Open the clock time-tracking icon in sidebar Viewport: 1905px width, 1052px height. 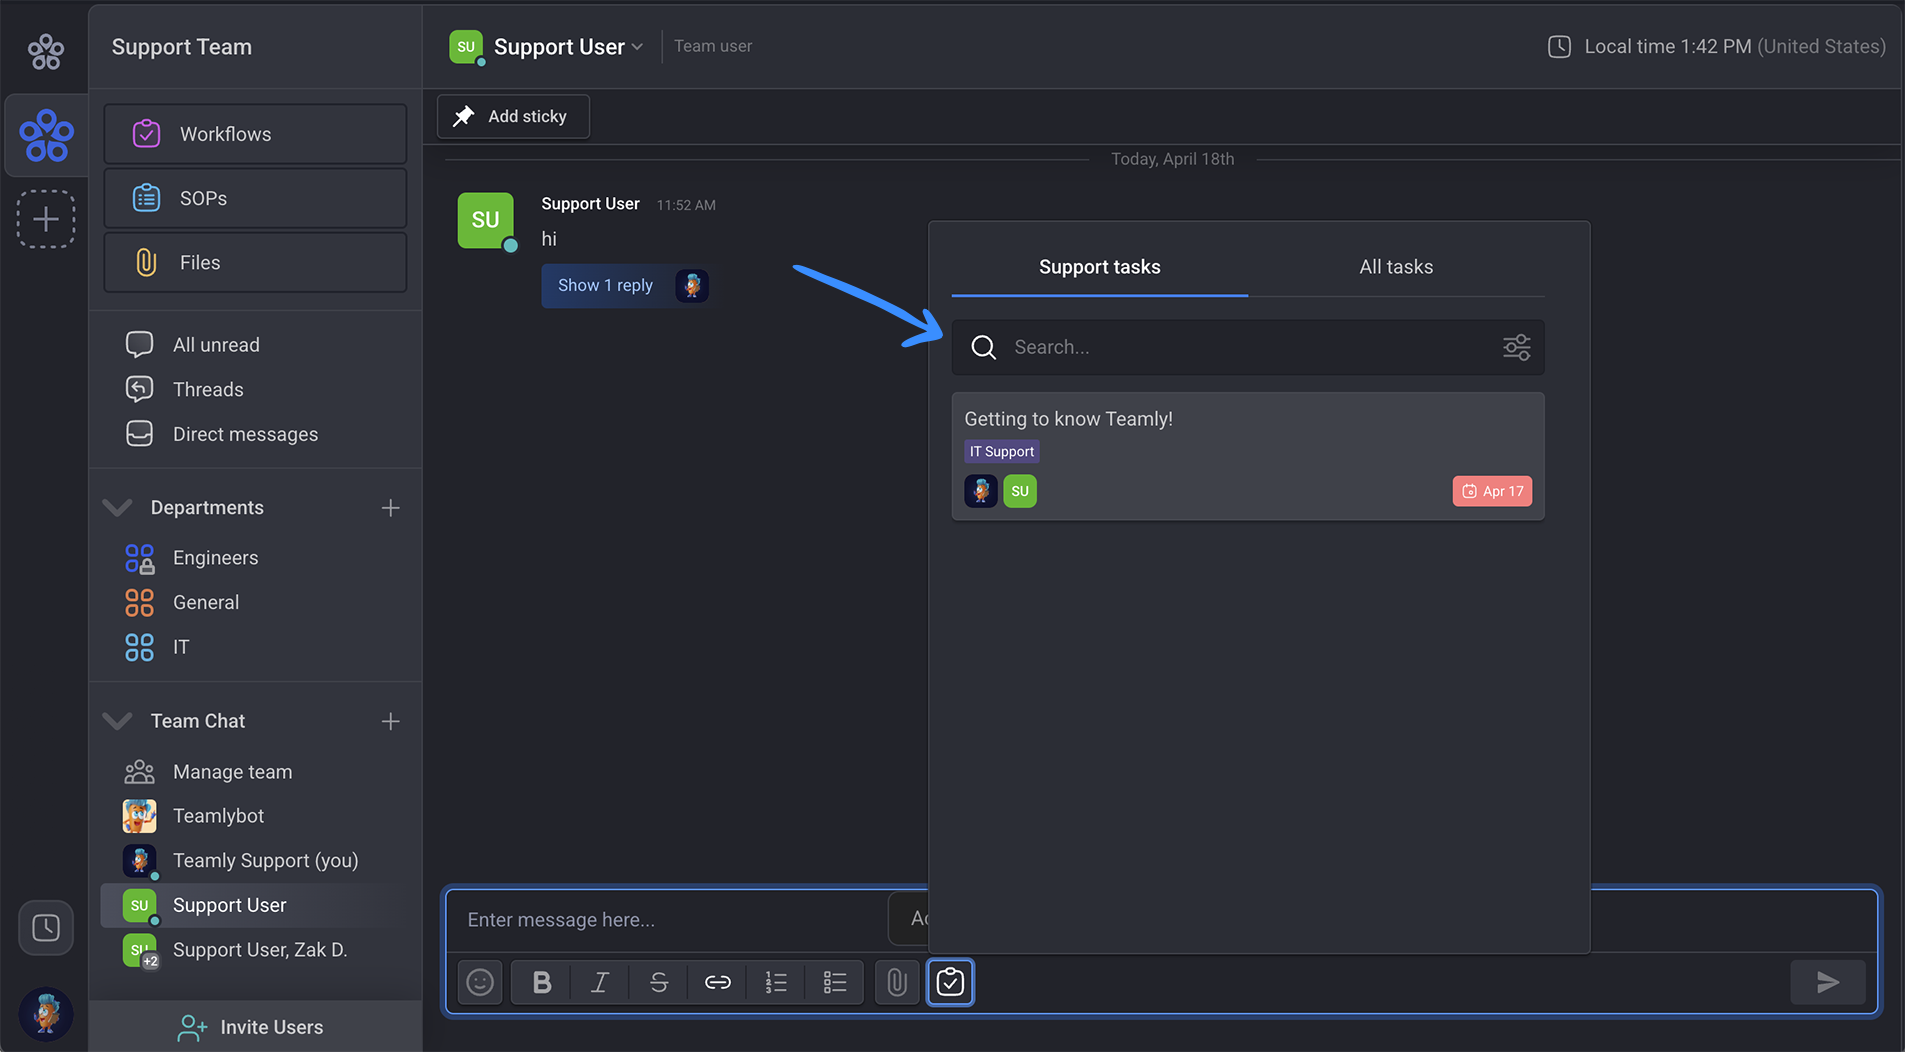46,928
